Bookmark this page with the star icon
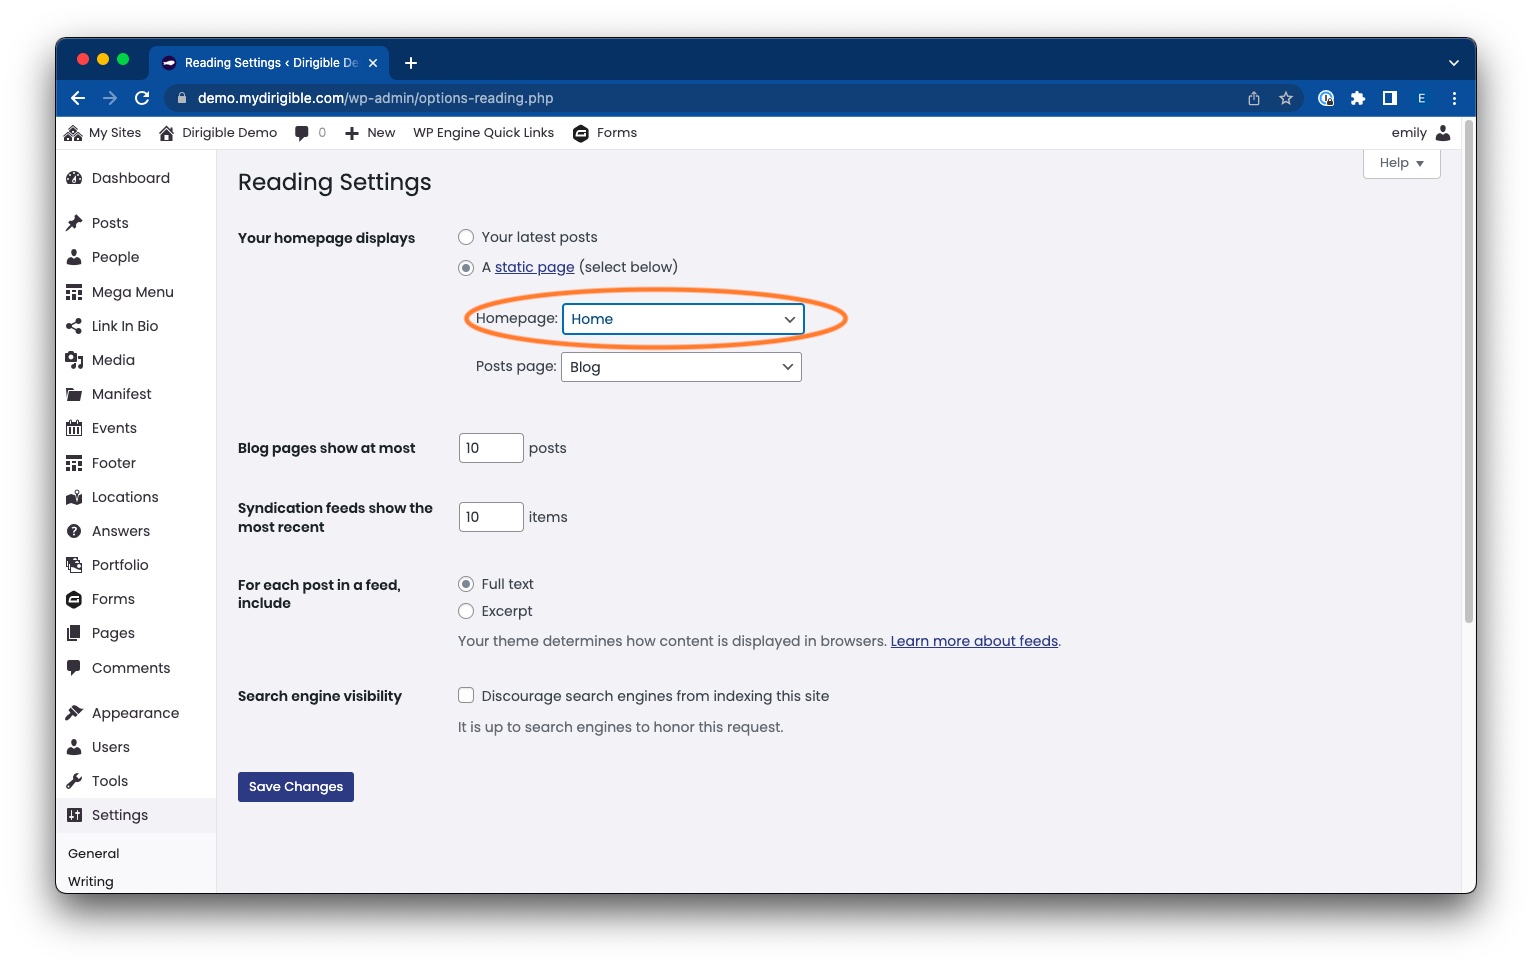This screenshot has width=1532, height=967. click(1286, 98)
